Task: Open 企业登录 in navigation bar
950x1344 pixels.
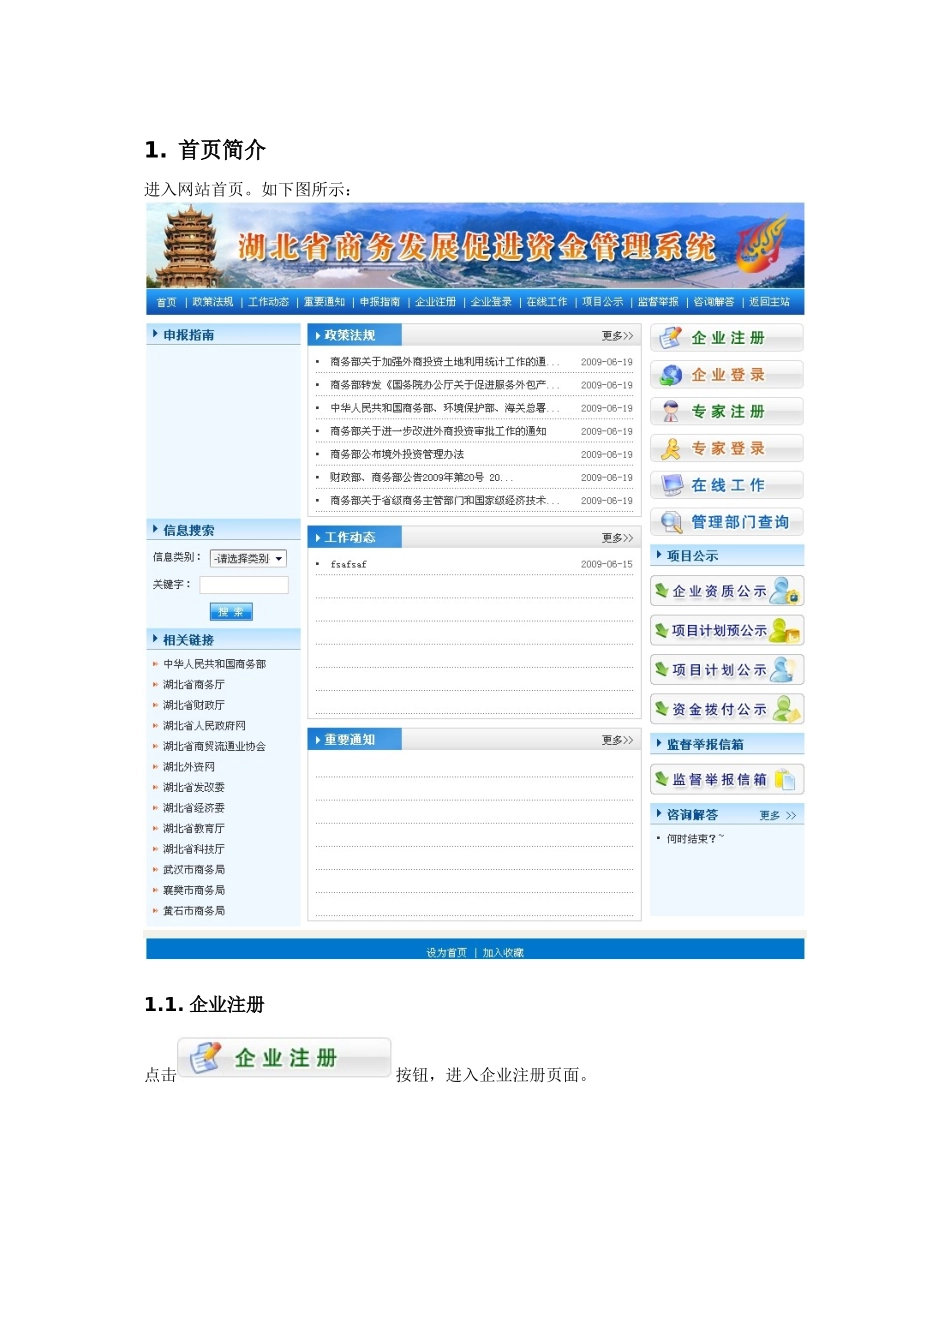Action: pyautogui.click(x=491, y=302)
